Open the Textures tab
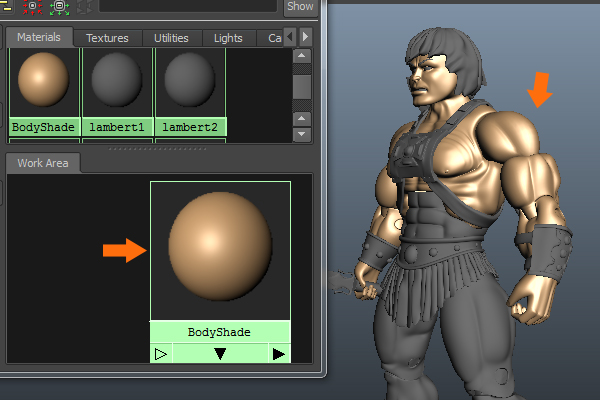Screen dimensions: 600x400 (108, 38)
